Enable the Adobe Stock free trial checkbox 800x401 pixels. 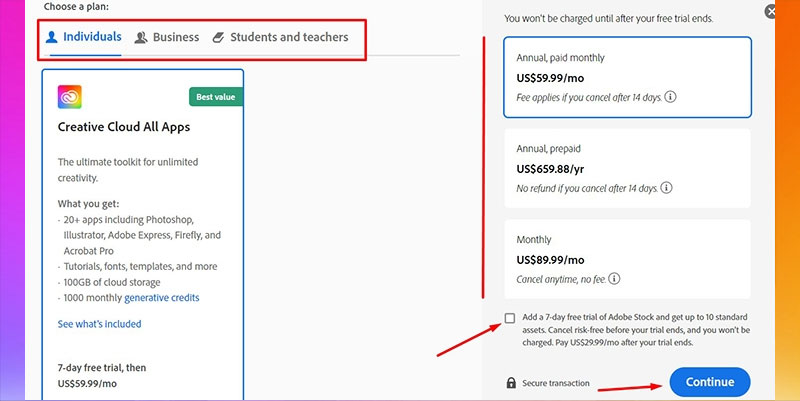coord(510,318)
